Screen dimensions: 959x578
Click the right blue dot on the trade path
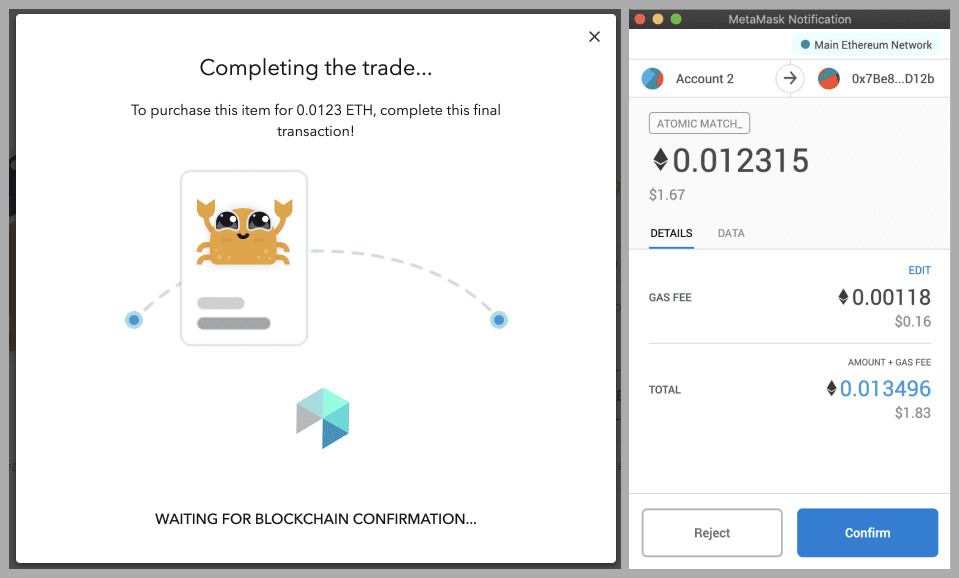tap(499, 320)
